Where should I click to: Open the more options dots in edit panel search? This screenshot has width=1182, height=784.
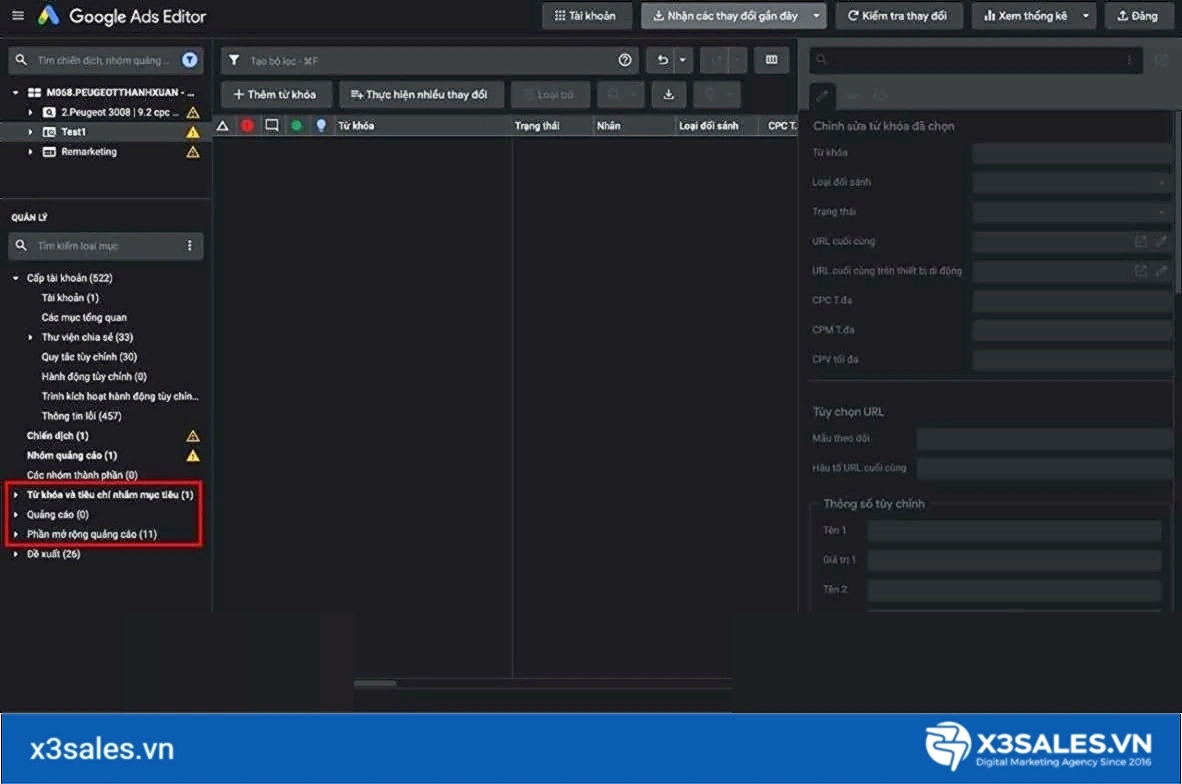click(x=1129, y=60)
